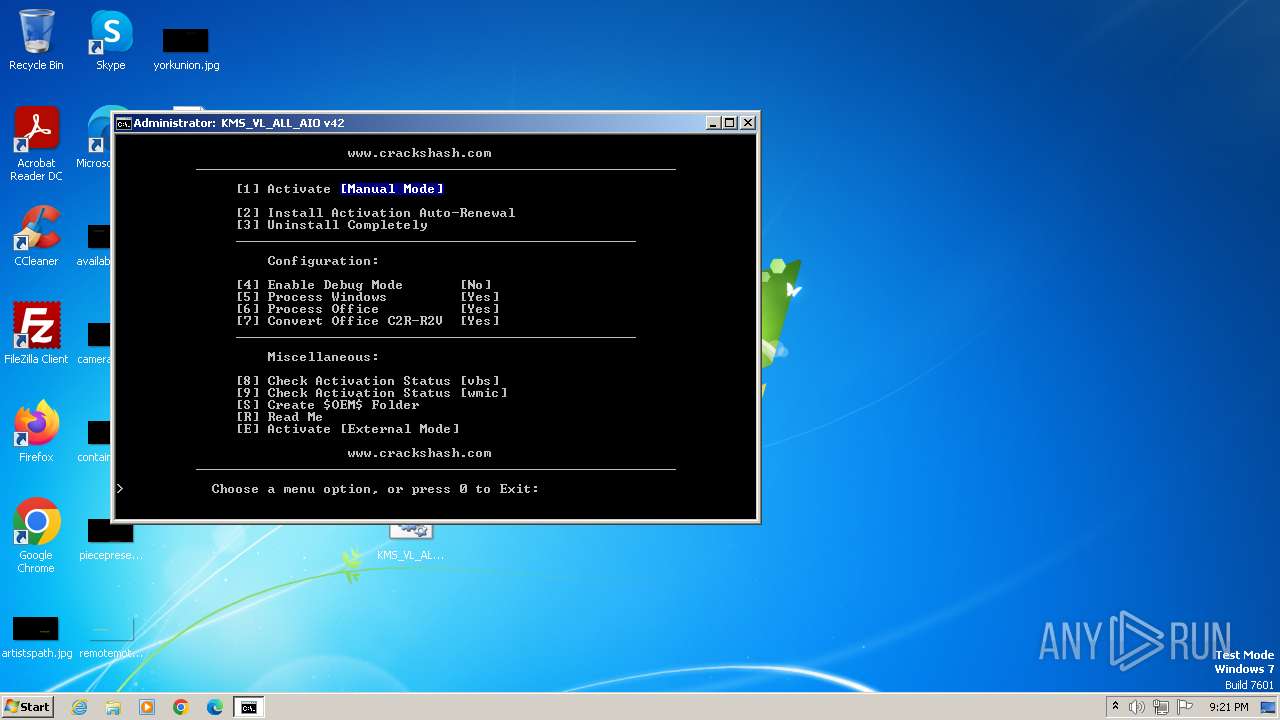Click the 'Process Windows' line
The width and height of the screenshot is (1280, 720).
click(368, 297)
